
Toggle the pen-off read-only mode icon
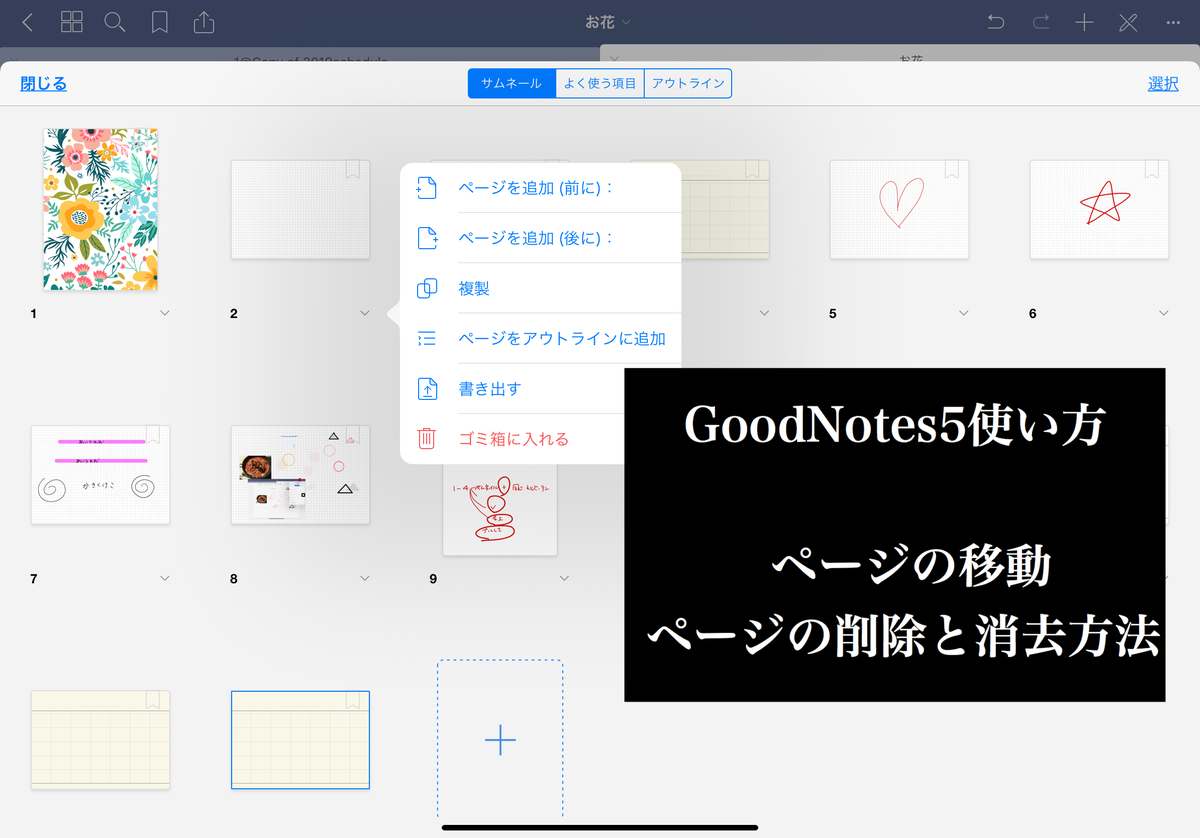point(1129,22)
